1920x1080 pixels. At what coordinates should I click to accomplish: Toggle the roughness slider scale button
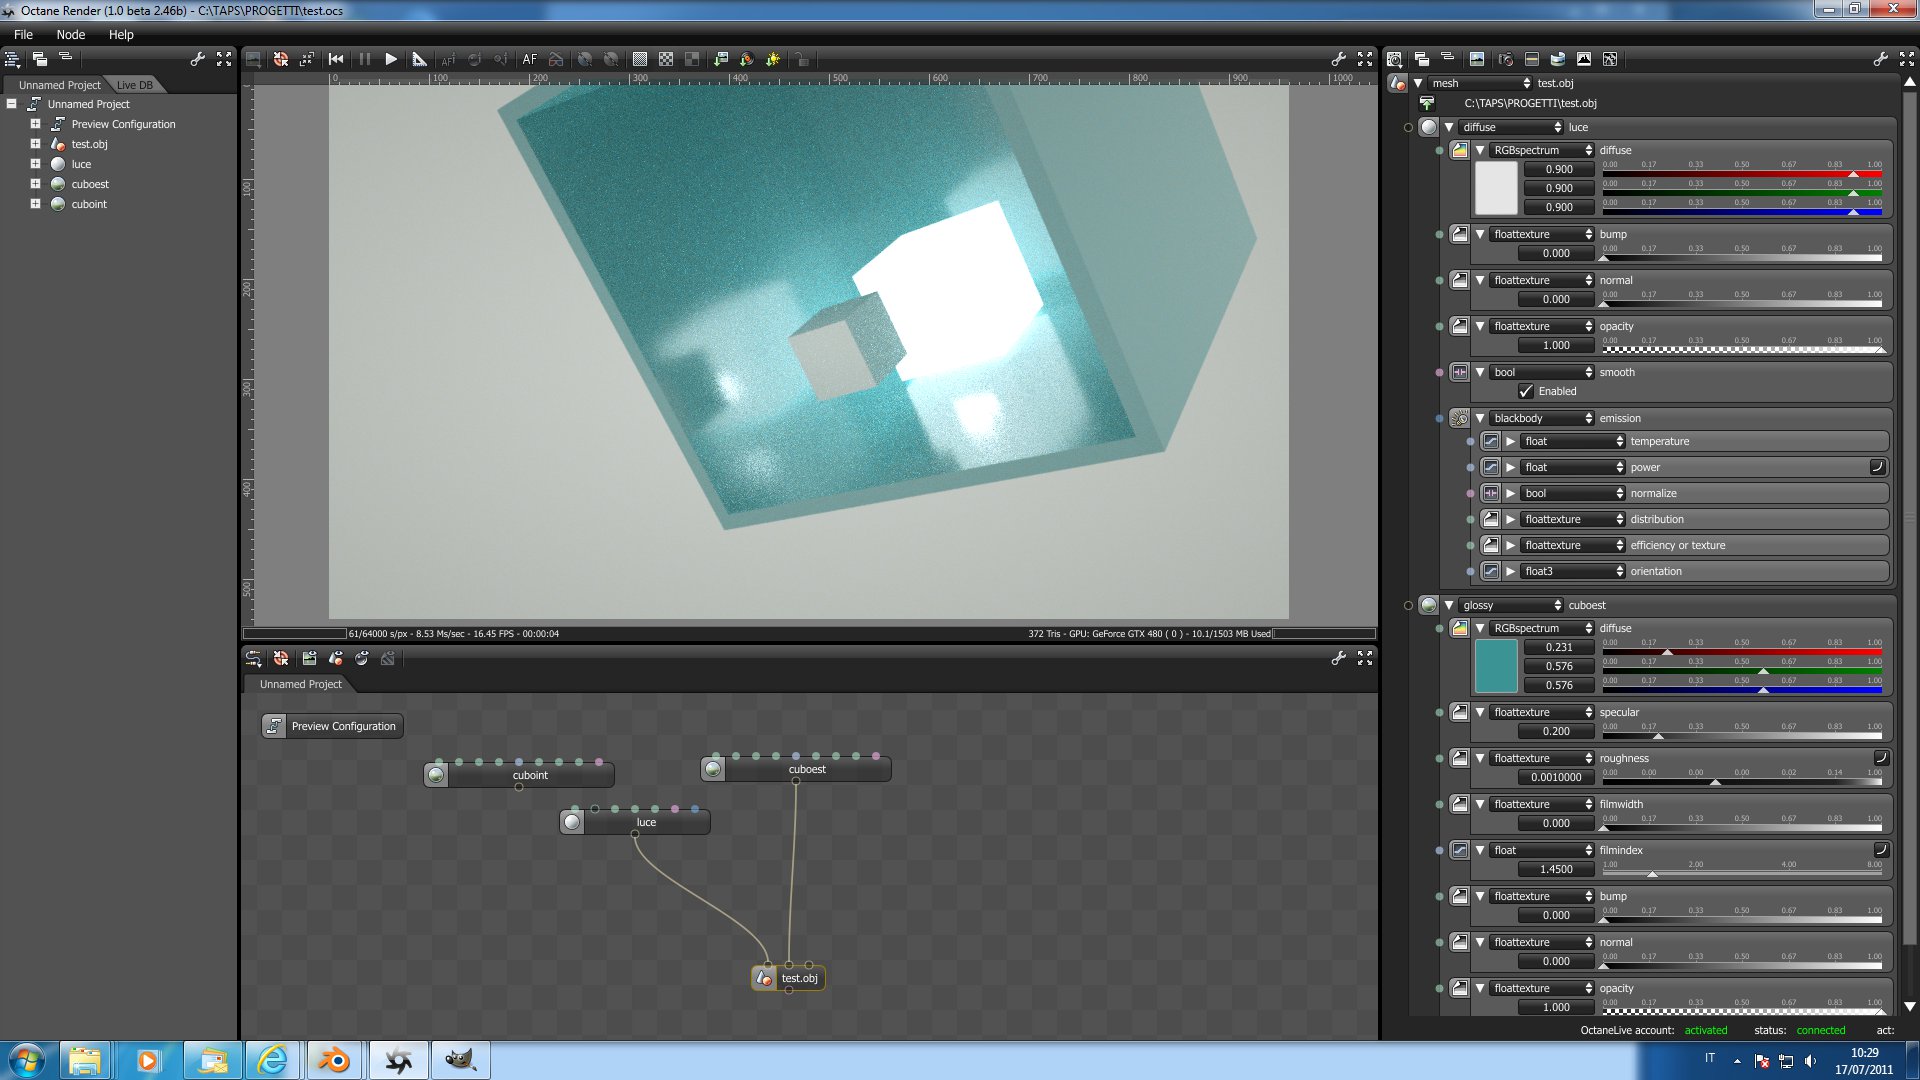point(1880,758)
